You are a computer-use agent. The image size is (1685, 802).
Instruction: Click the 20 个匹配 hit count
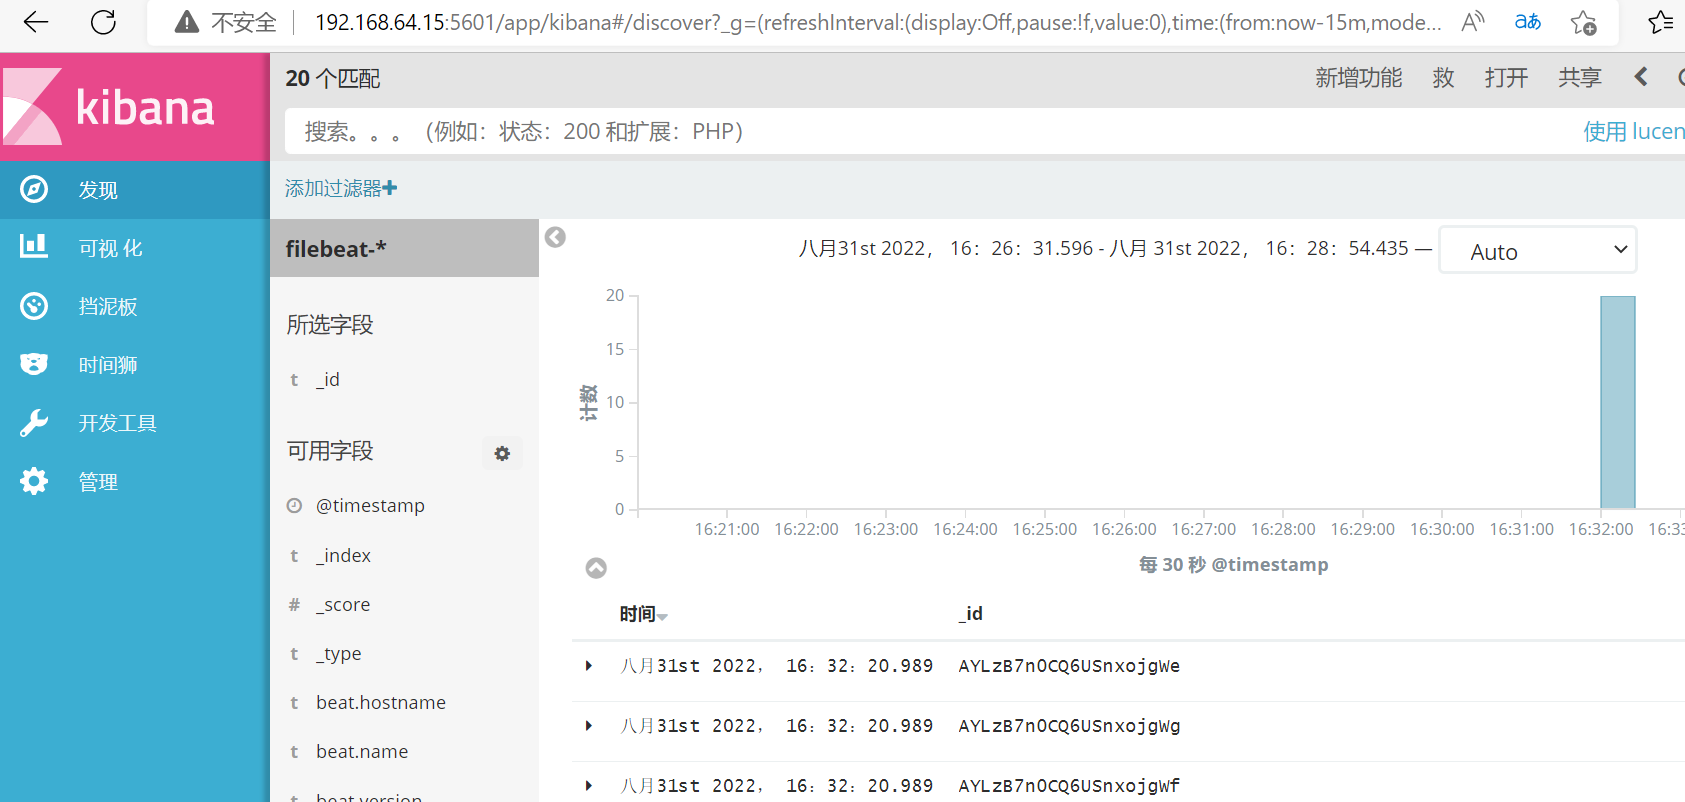pos(333,78)
